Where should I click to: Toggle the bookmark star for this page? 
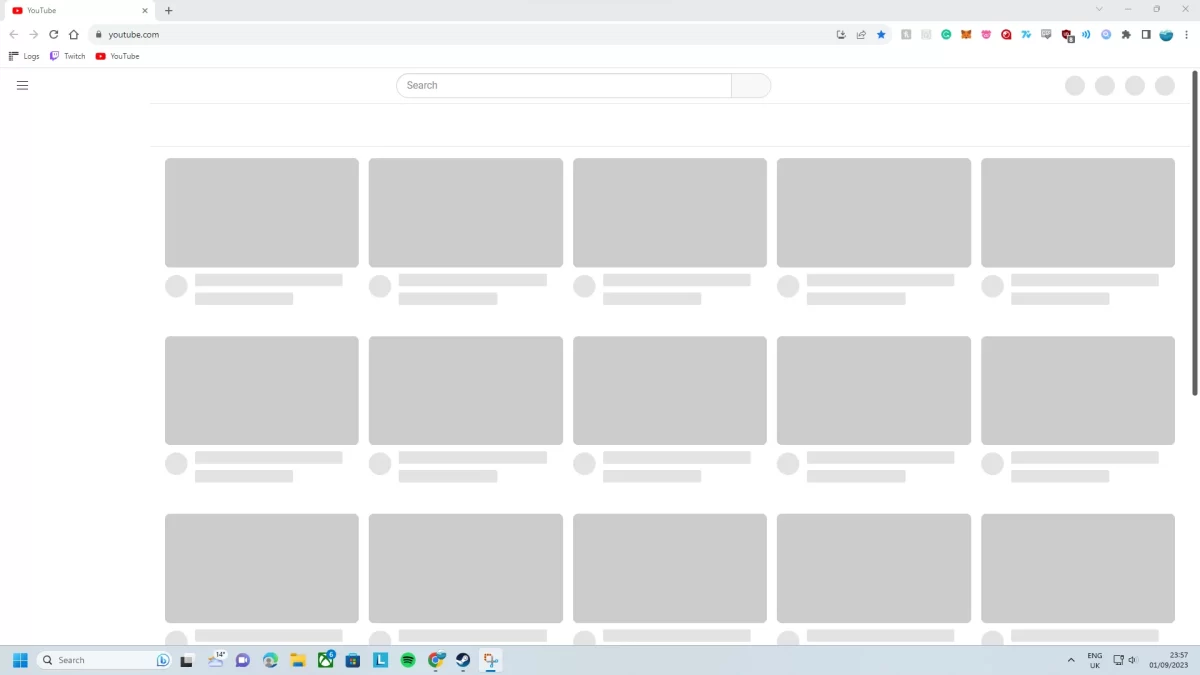click(x=881, y=34)
